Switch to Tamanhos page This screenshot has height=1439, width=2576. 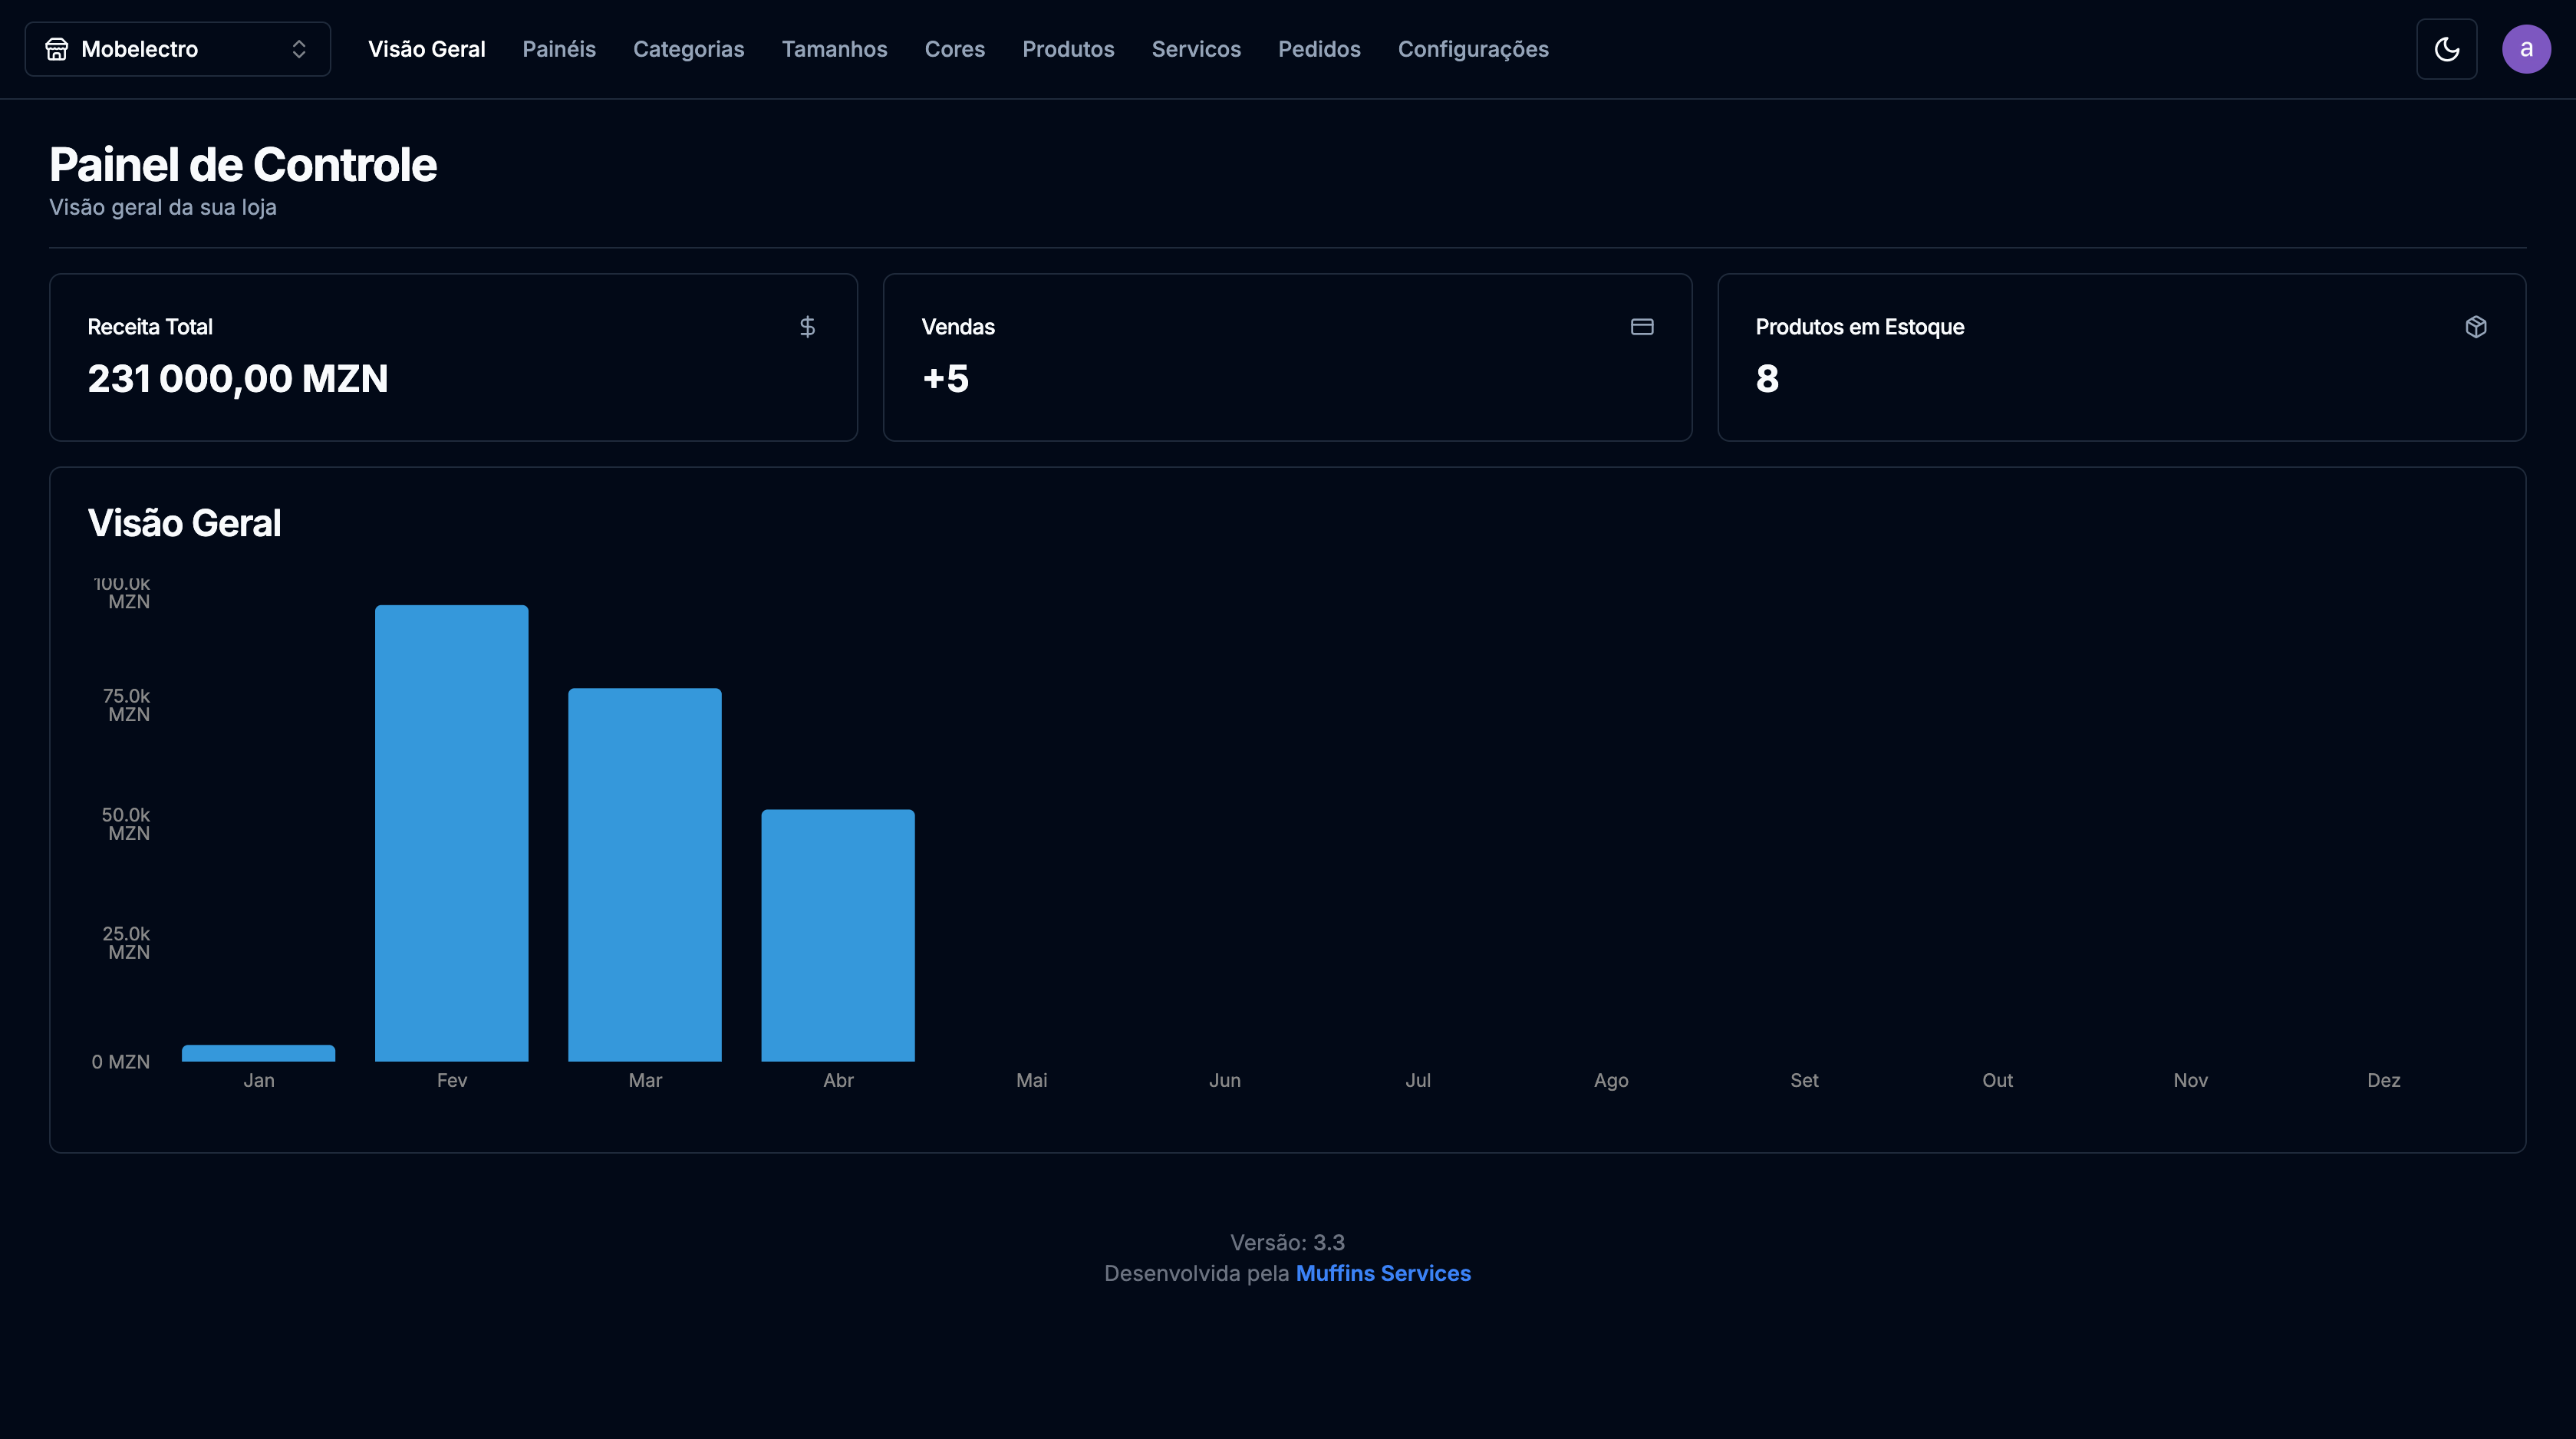[834, 49]
